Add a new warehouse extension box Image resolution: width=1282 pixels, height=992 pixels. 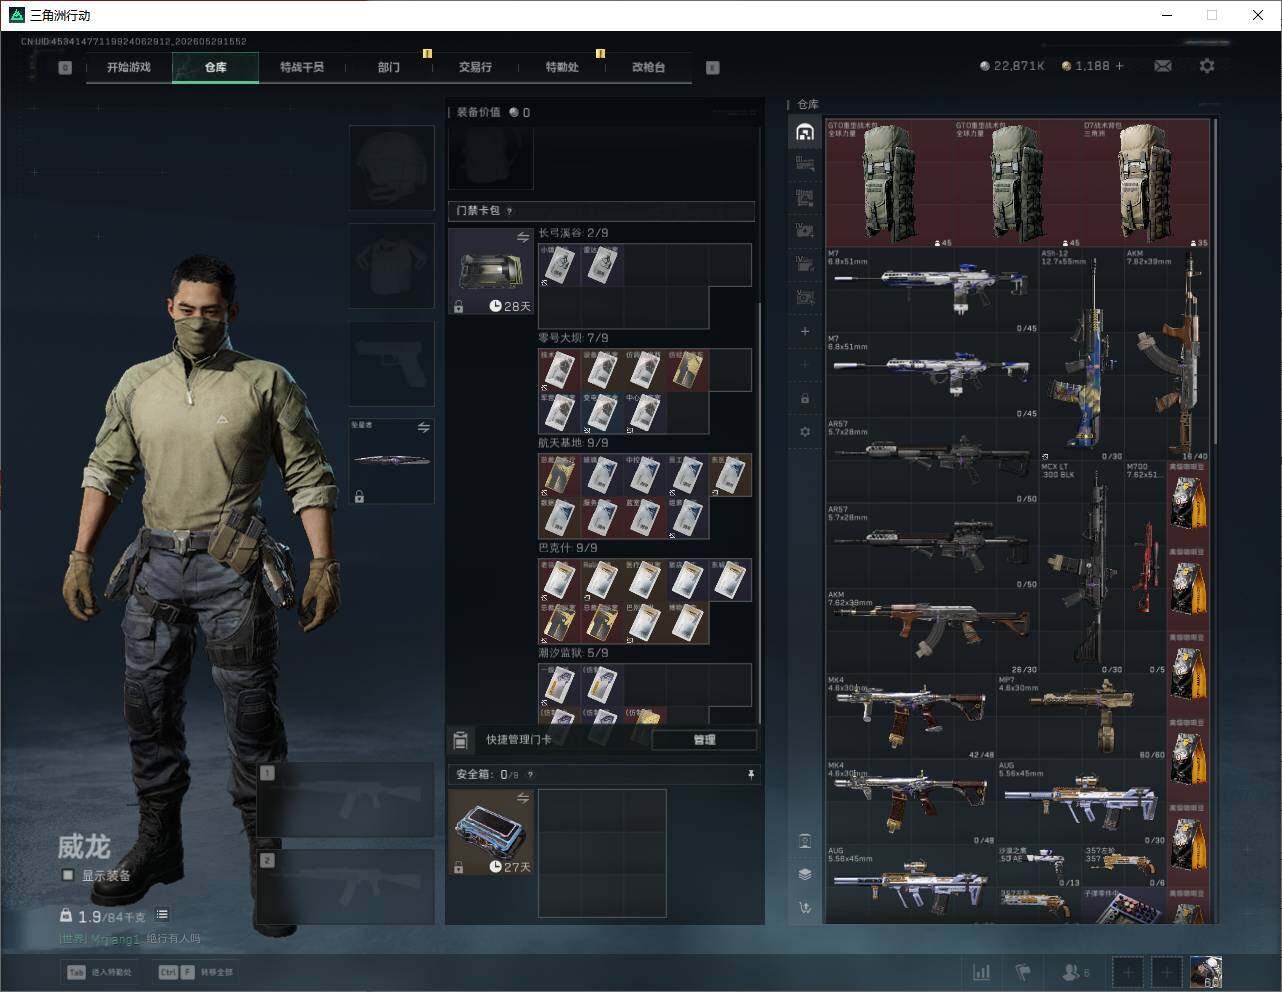[805, 331]
